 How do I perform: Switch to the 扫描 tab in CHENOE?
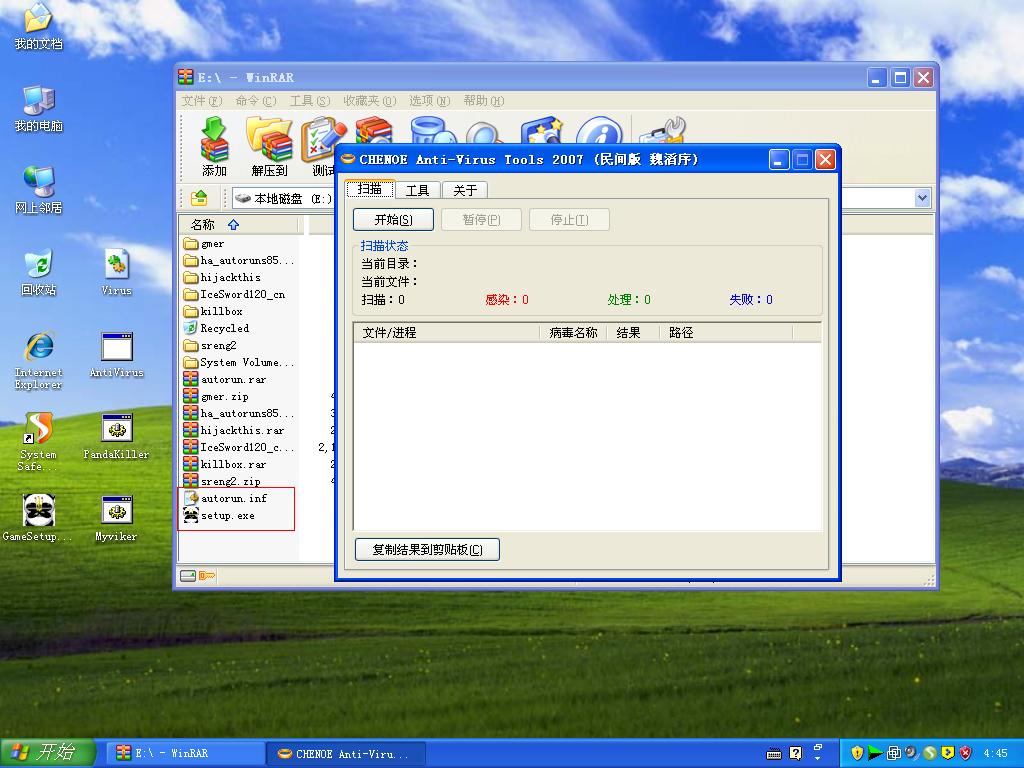tap(370, 189)
